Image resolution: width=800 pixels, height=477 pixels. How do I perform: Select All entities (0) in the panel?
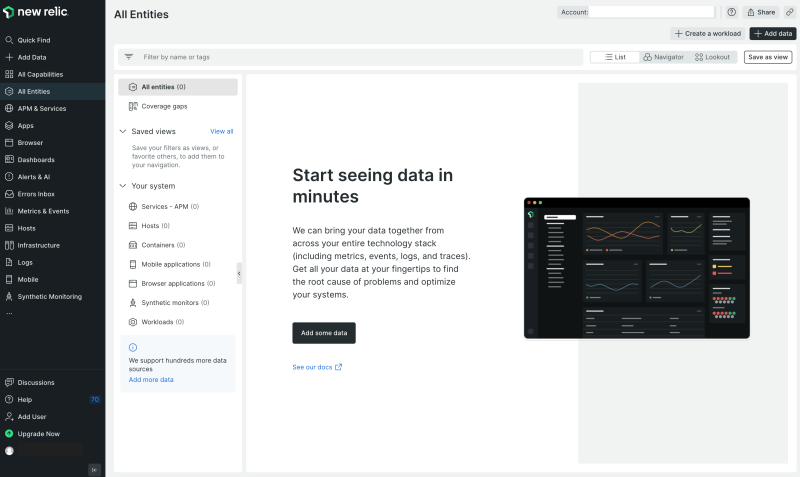[x=178, y=87]
